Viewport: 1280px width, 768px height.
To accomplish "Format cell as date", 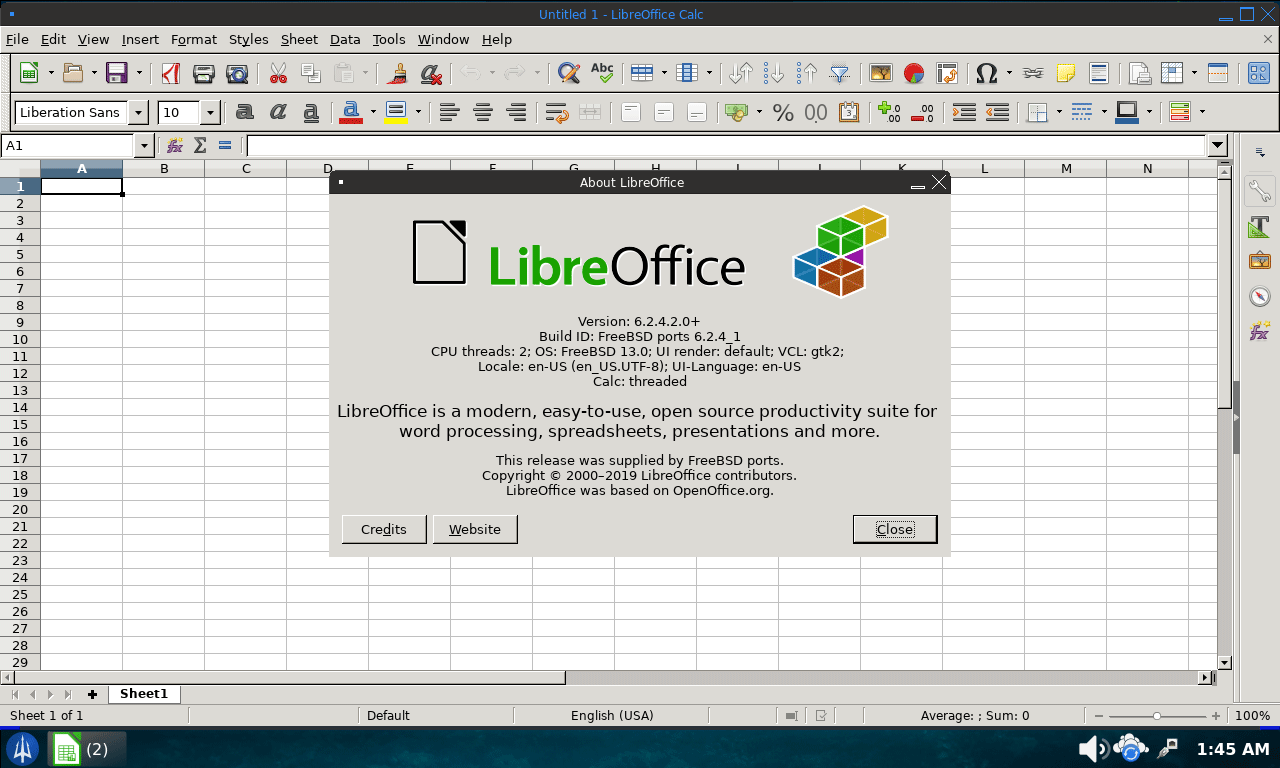I will click(x=849, y=112).
